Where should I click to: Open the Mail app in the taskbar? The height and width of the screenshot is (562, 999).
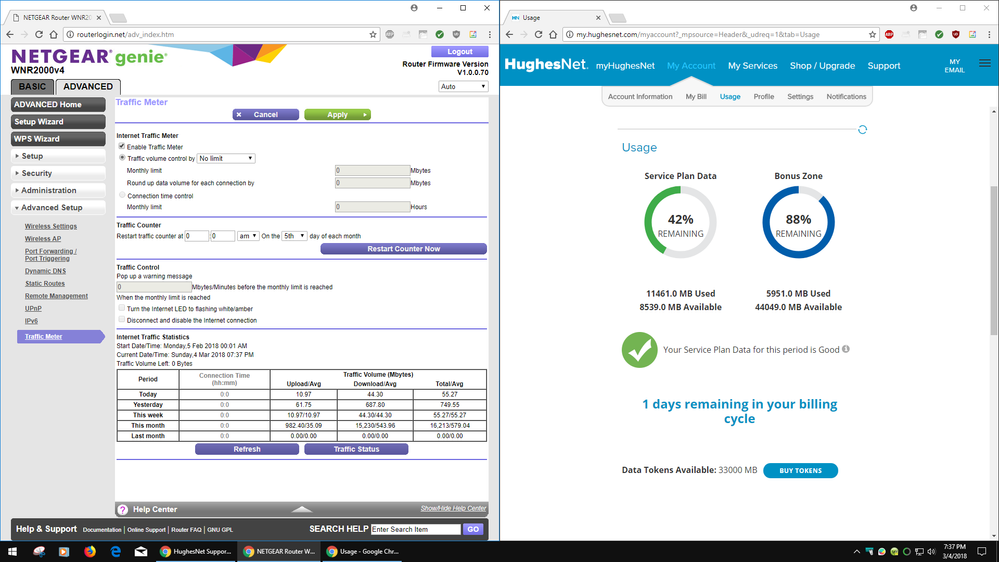click(x=141, y=551)
